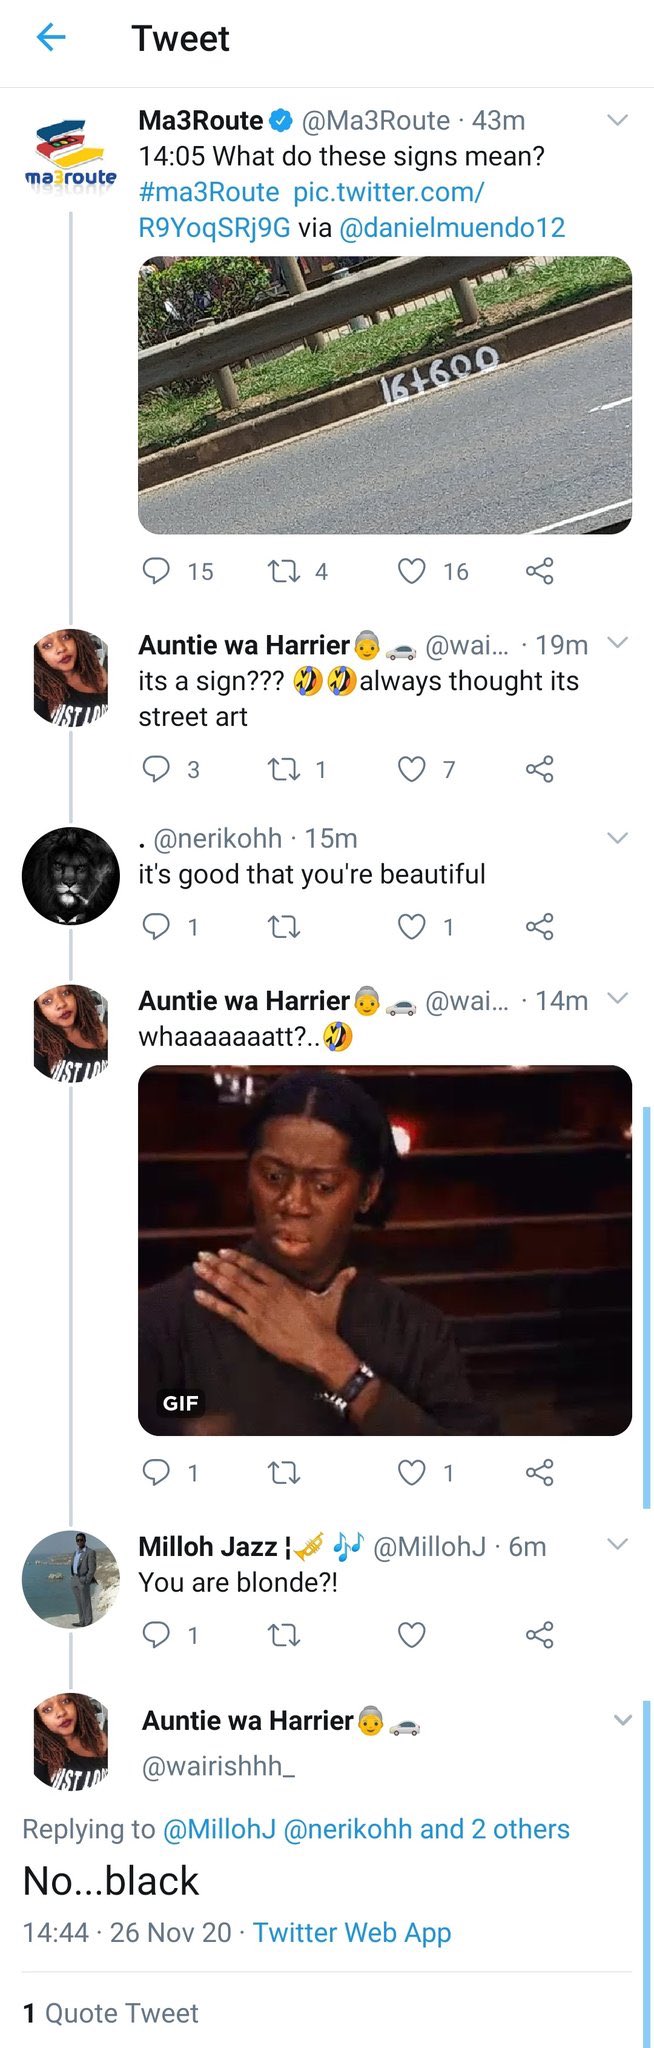
Task: Open the 1 Quote Tweet list
Action: [110, 2013]
